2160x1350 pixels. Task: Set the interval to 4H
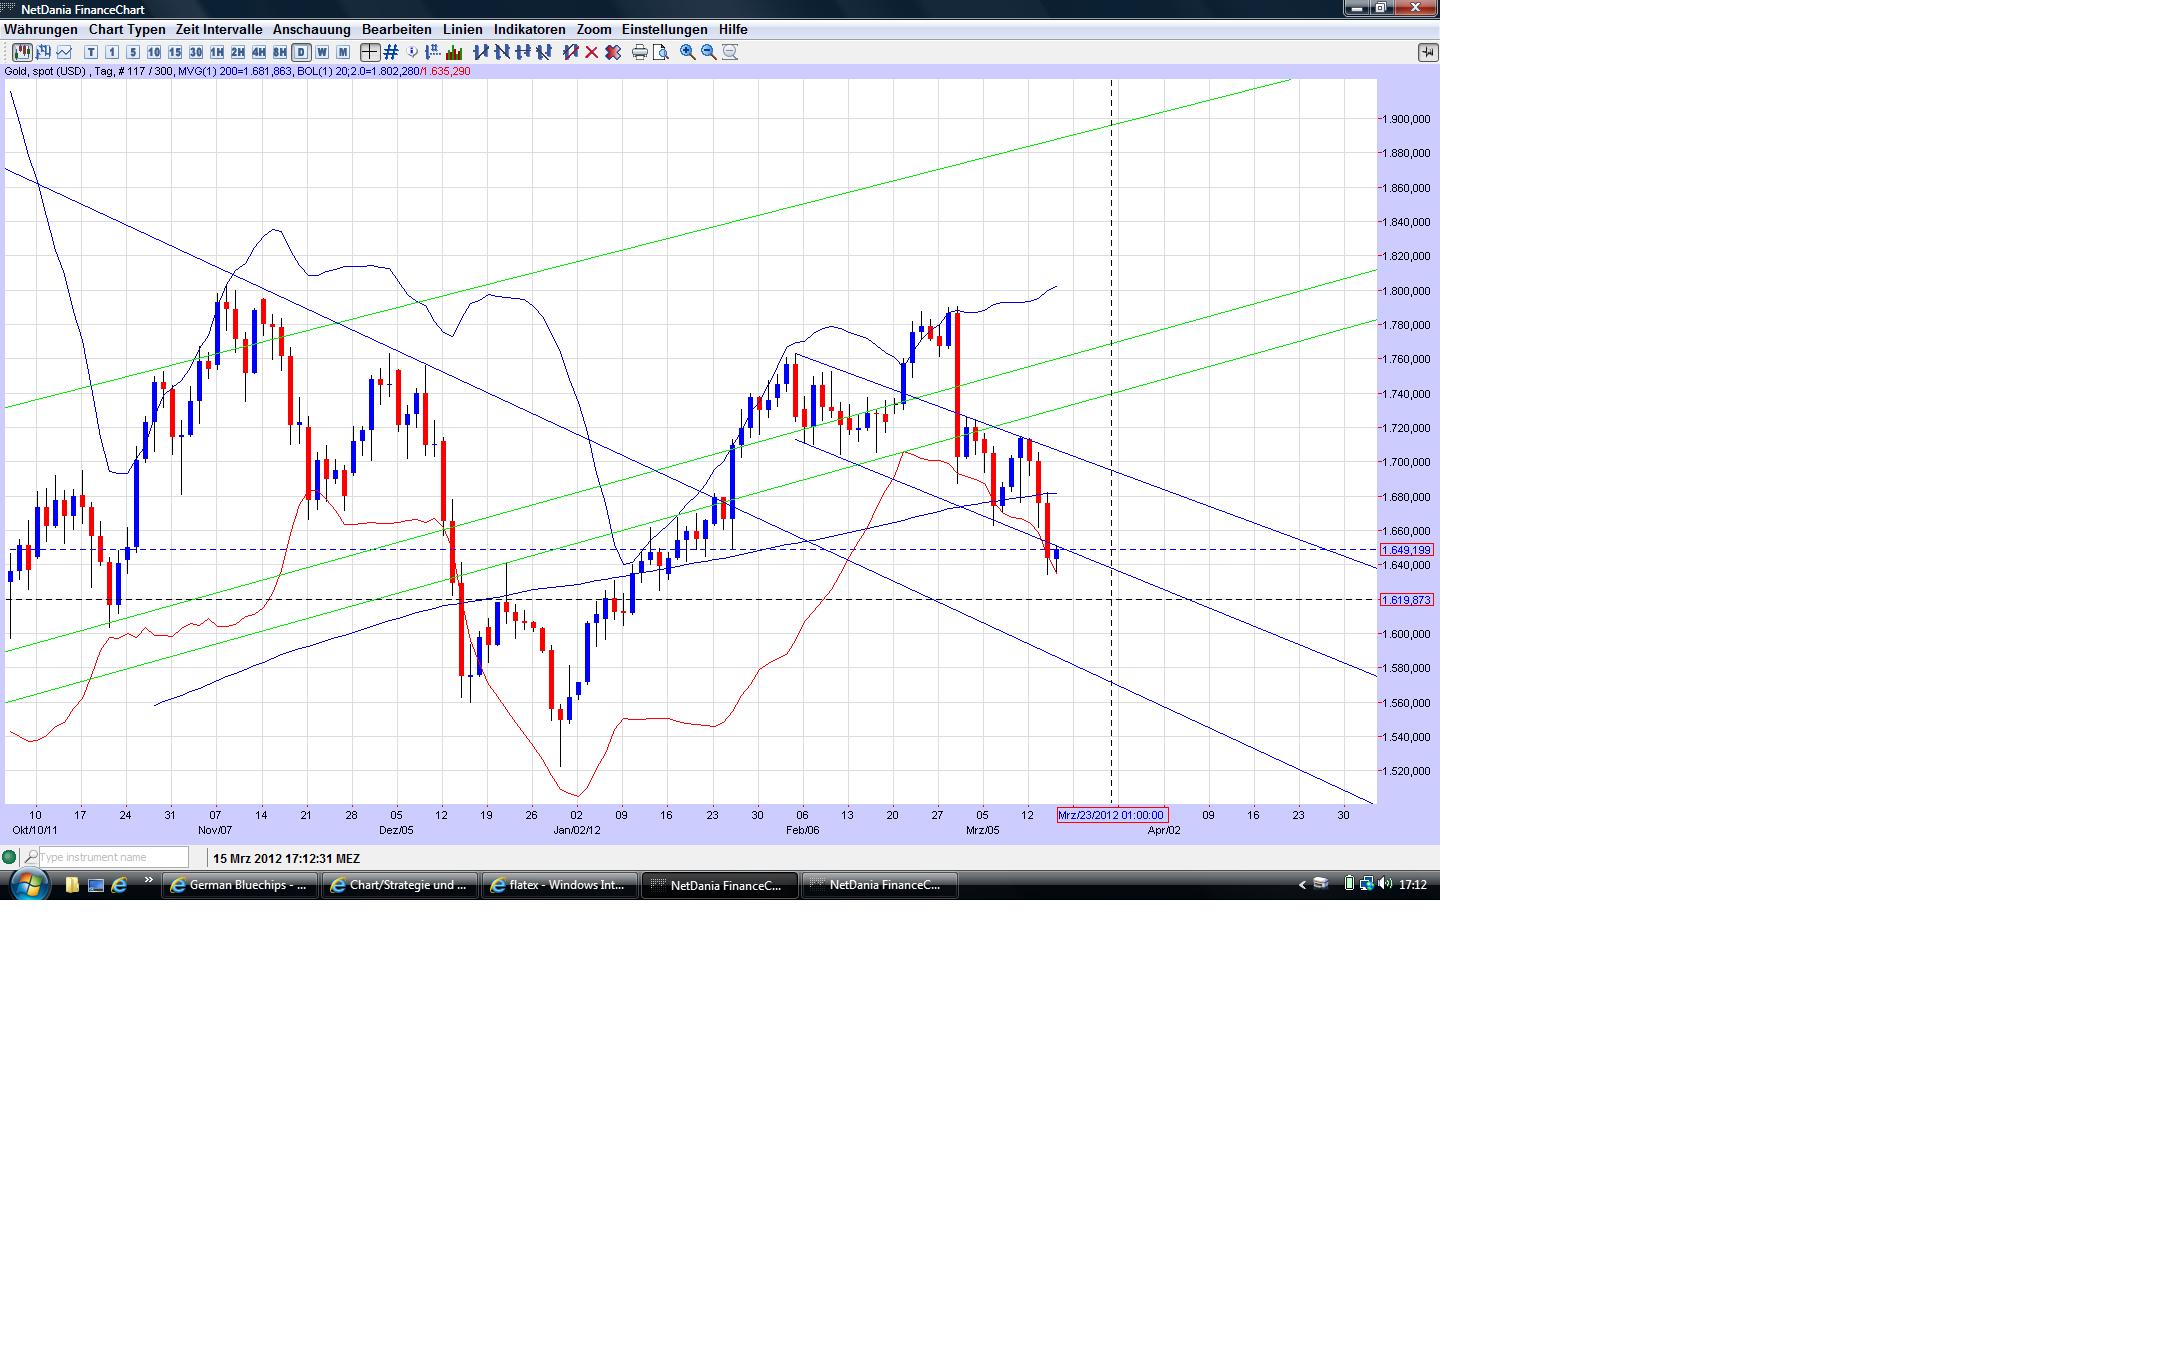coord(258,52)
